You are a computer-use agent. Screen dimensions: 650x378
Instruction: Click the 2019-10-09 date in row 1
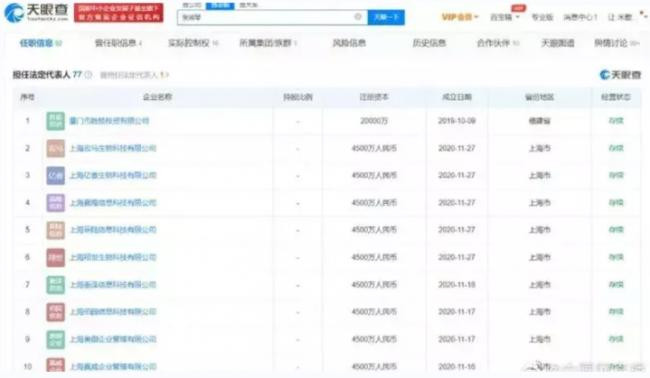click(457, 121)
